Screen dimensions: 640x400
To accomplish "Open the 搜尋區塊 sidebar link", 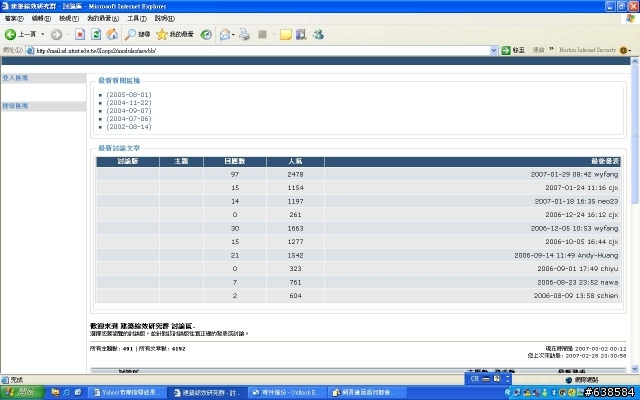I will 15,106.
